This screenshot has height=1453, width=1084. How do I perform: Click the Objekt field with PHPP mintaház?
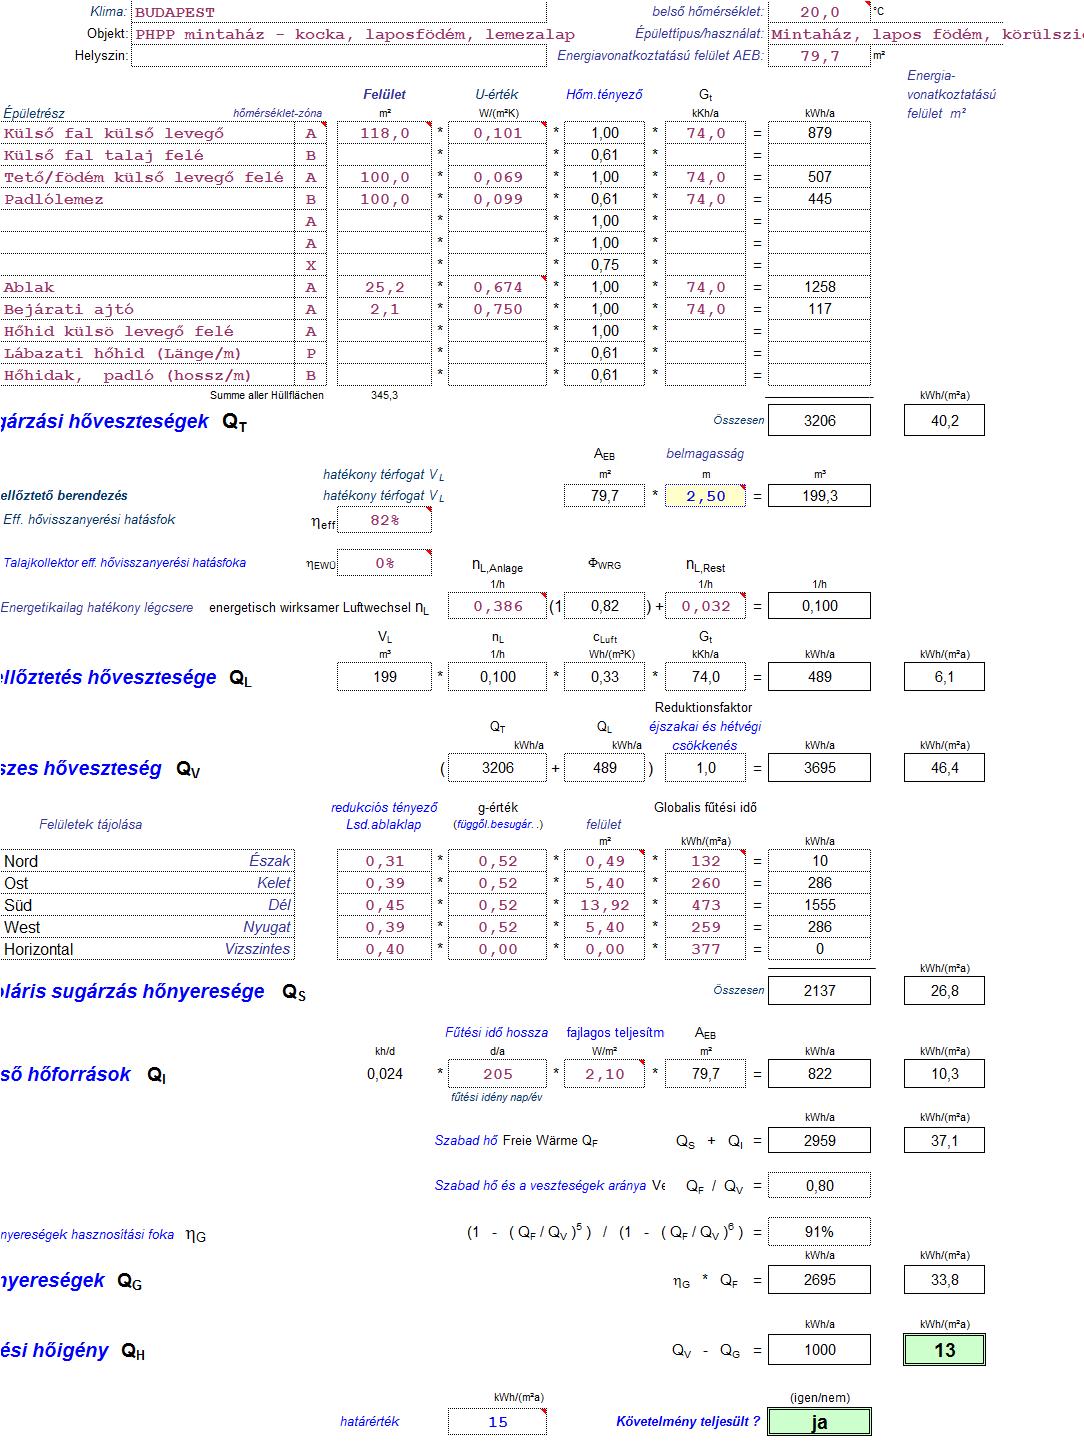338,34
